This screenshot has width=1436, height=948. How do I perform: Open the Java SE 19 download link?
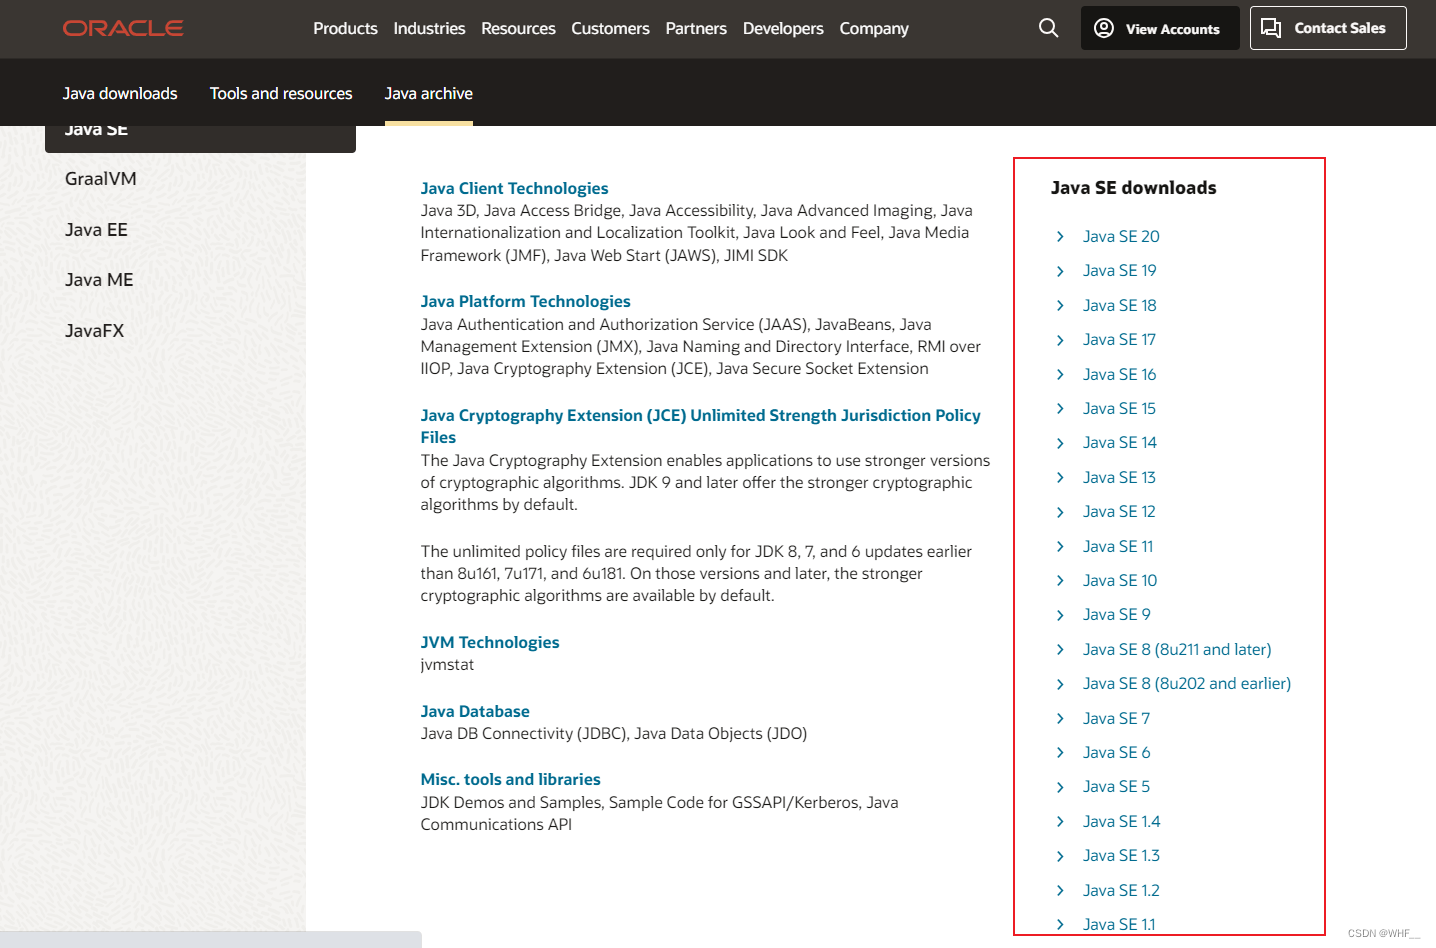pyautogui.click(x=1119, y=270)
